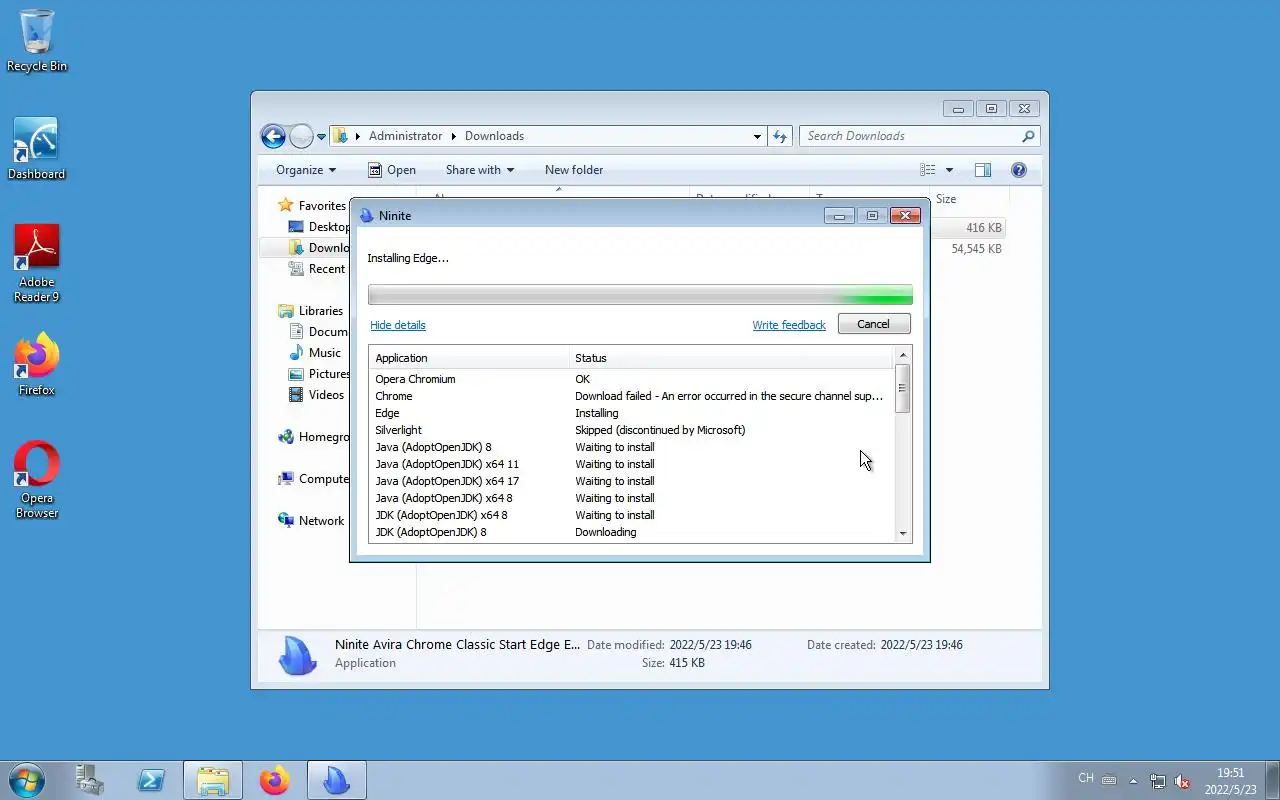1280x800 pixels.
Task: Open the Share with dropdown
Action: [x=479, y=170]
